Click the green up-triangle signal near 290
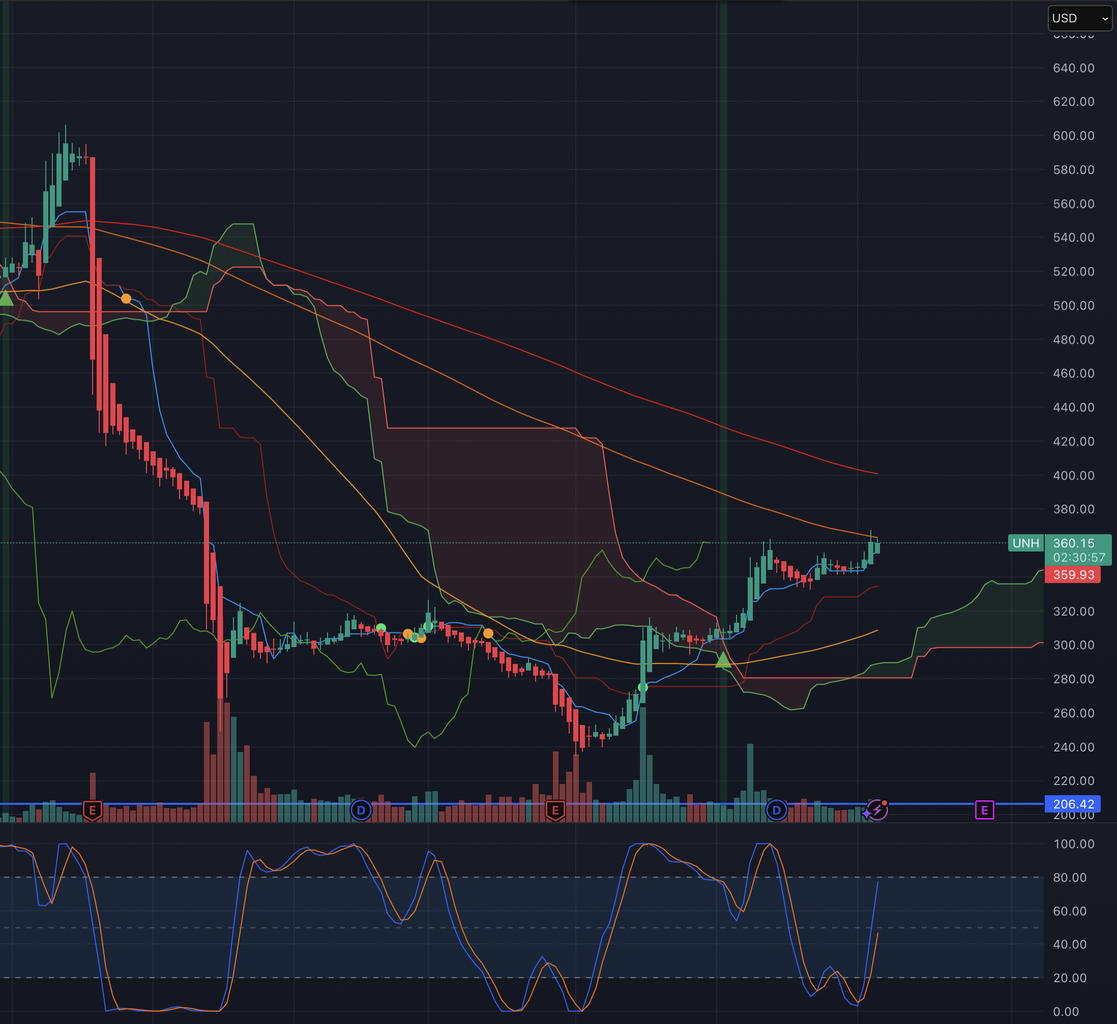1117x1024 pixels. point(723,660)
